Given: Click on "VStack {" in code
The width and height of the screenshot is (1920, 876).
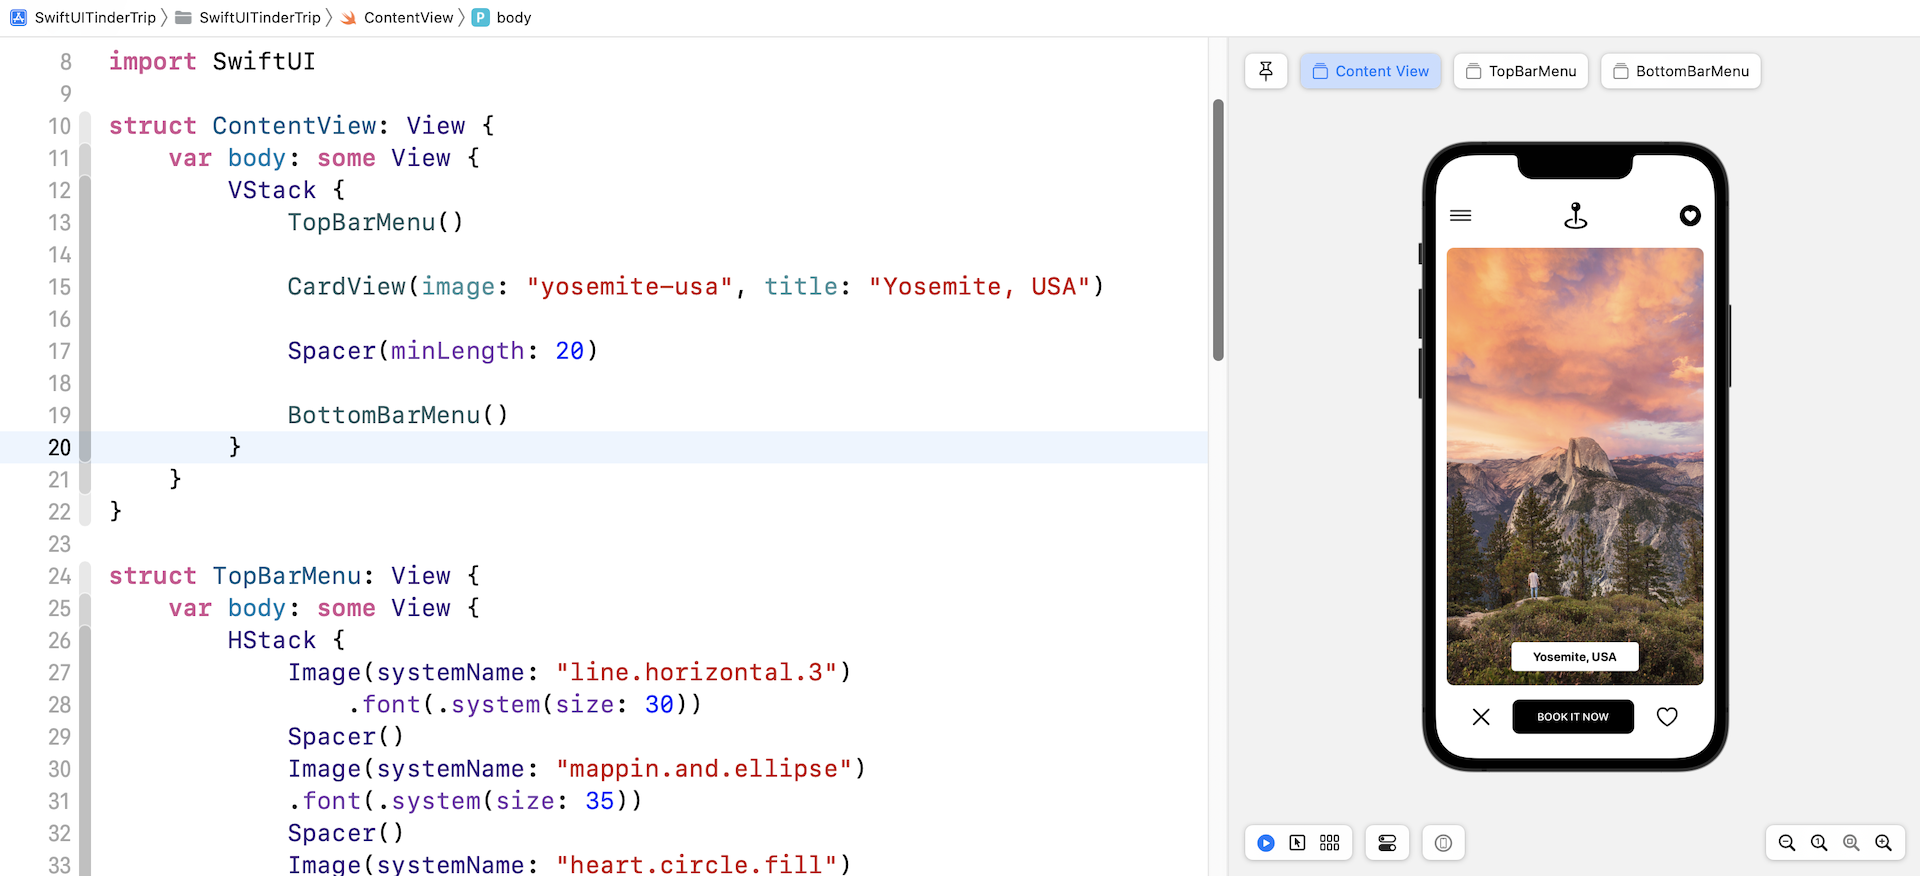Looking at the screenshot, I should (x=286, y=190).
